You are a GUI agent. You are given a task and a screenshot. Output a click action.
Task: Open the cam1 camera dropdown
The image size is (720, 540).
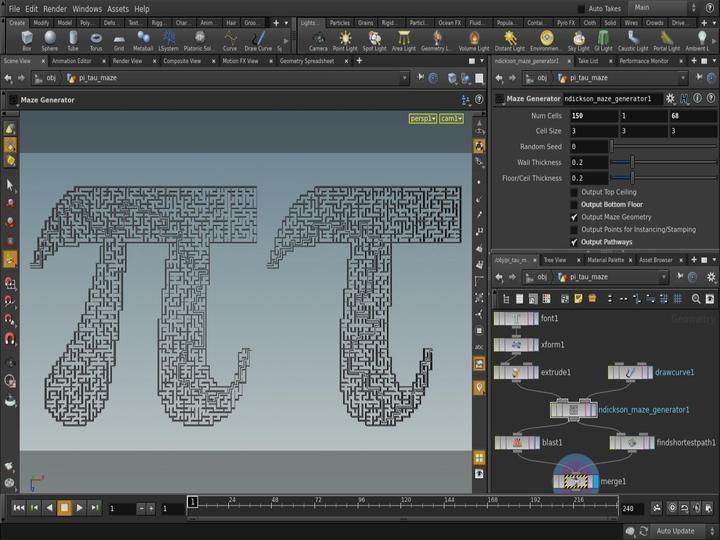451,118
